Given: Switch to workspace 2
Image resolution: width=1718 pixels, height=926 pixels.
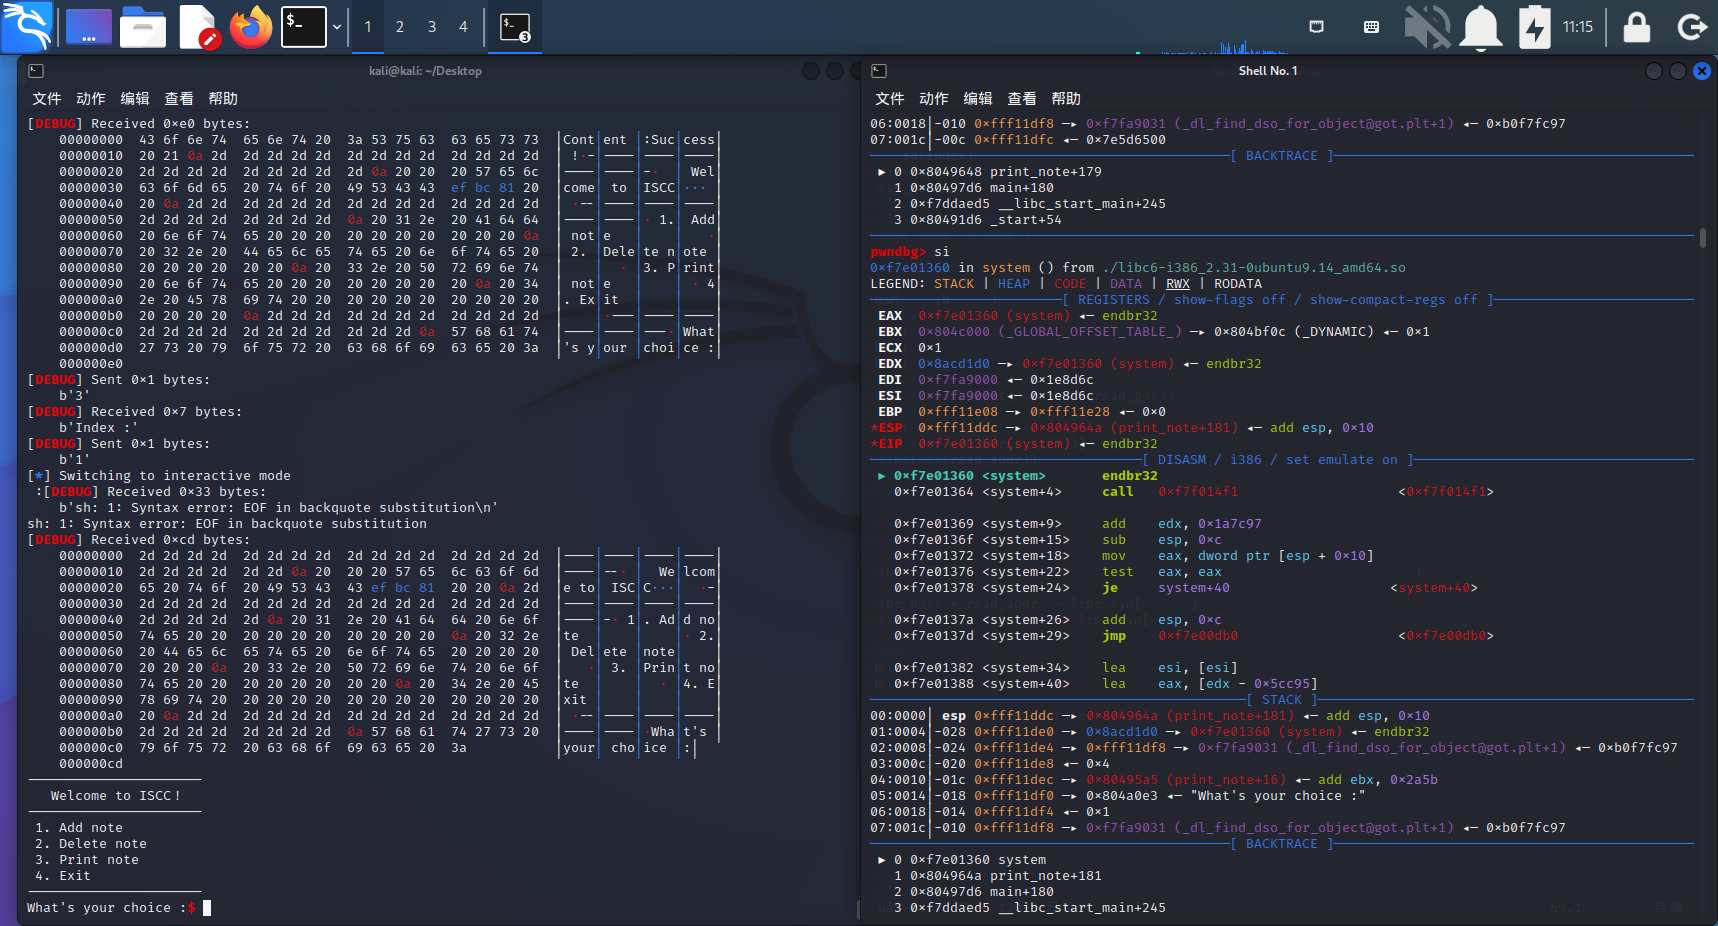Looking at the screenshot, I should tap(400, 27).
